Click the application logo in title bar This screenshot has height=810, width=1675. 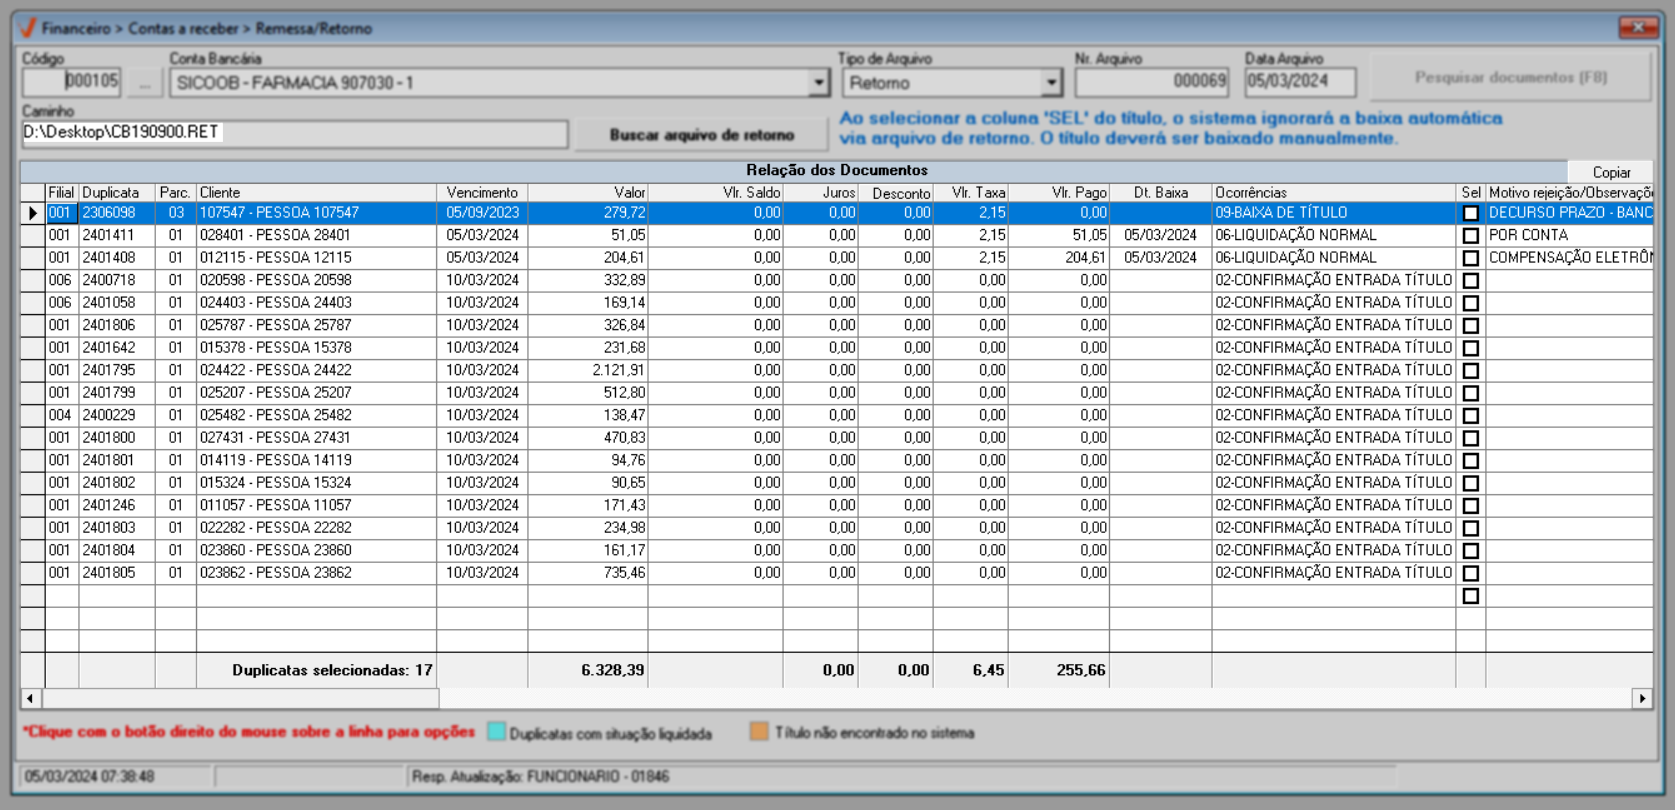click(x=27, y=28)
